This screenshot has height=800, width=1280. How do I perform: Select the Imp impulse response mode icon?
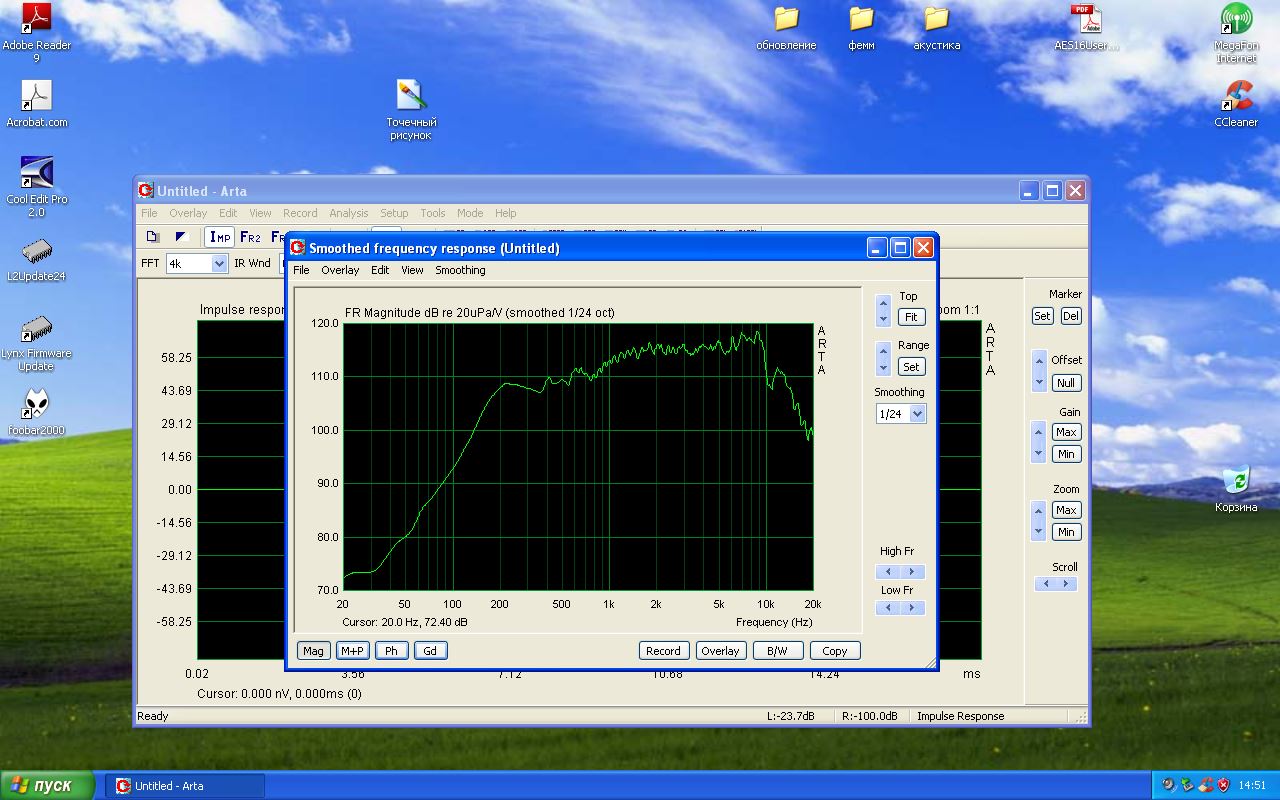(220, 237)
